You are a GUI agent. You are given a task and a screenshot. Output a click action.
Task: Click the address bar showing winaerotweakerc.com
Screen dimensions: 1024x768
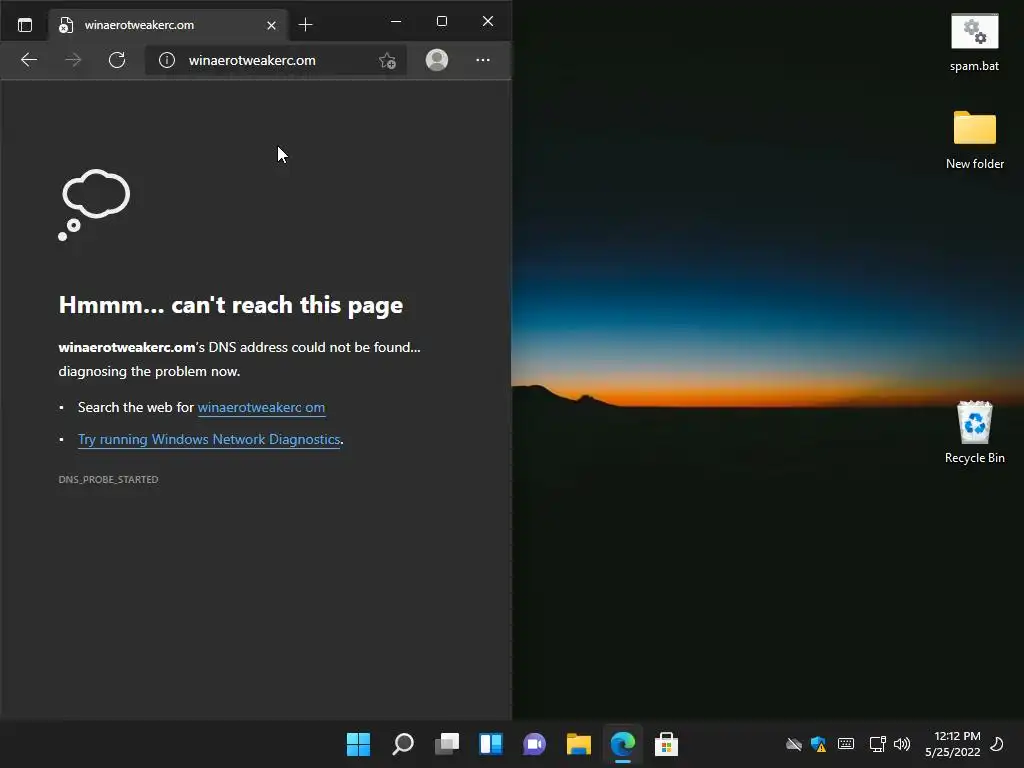tap(275, 60)
